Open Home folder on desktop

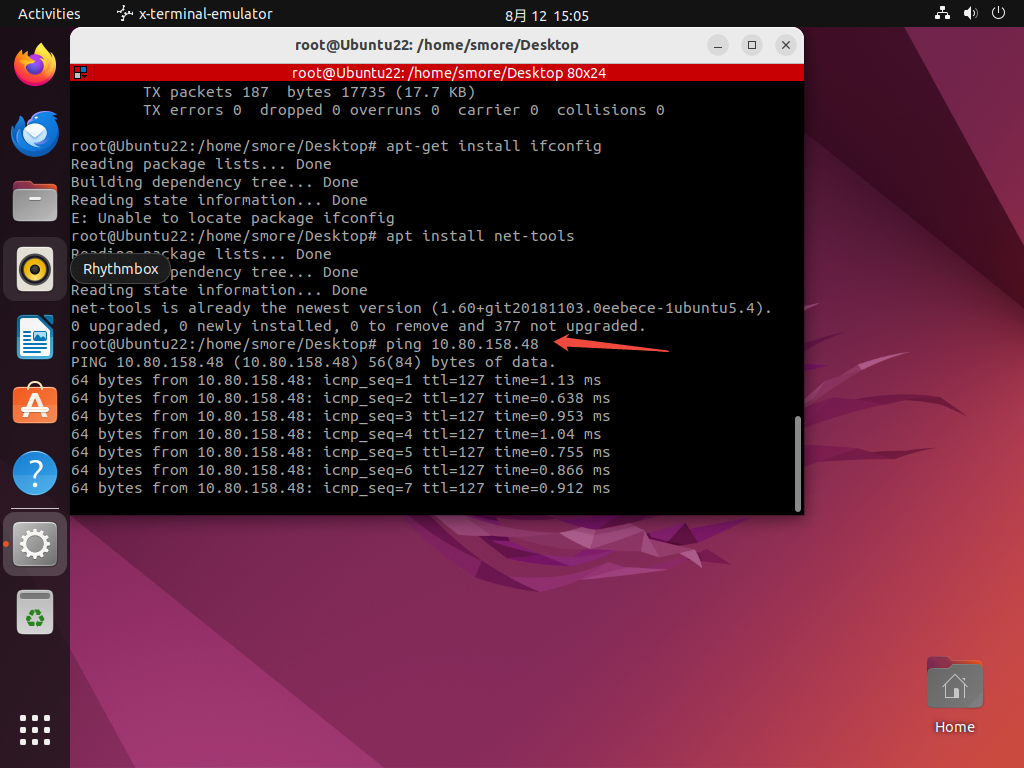tap(954, 696)
